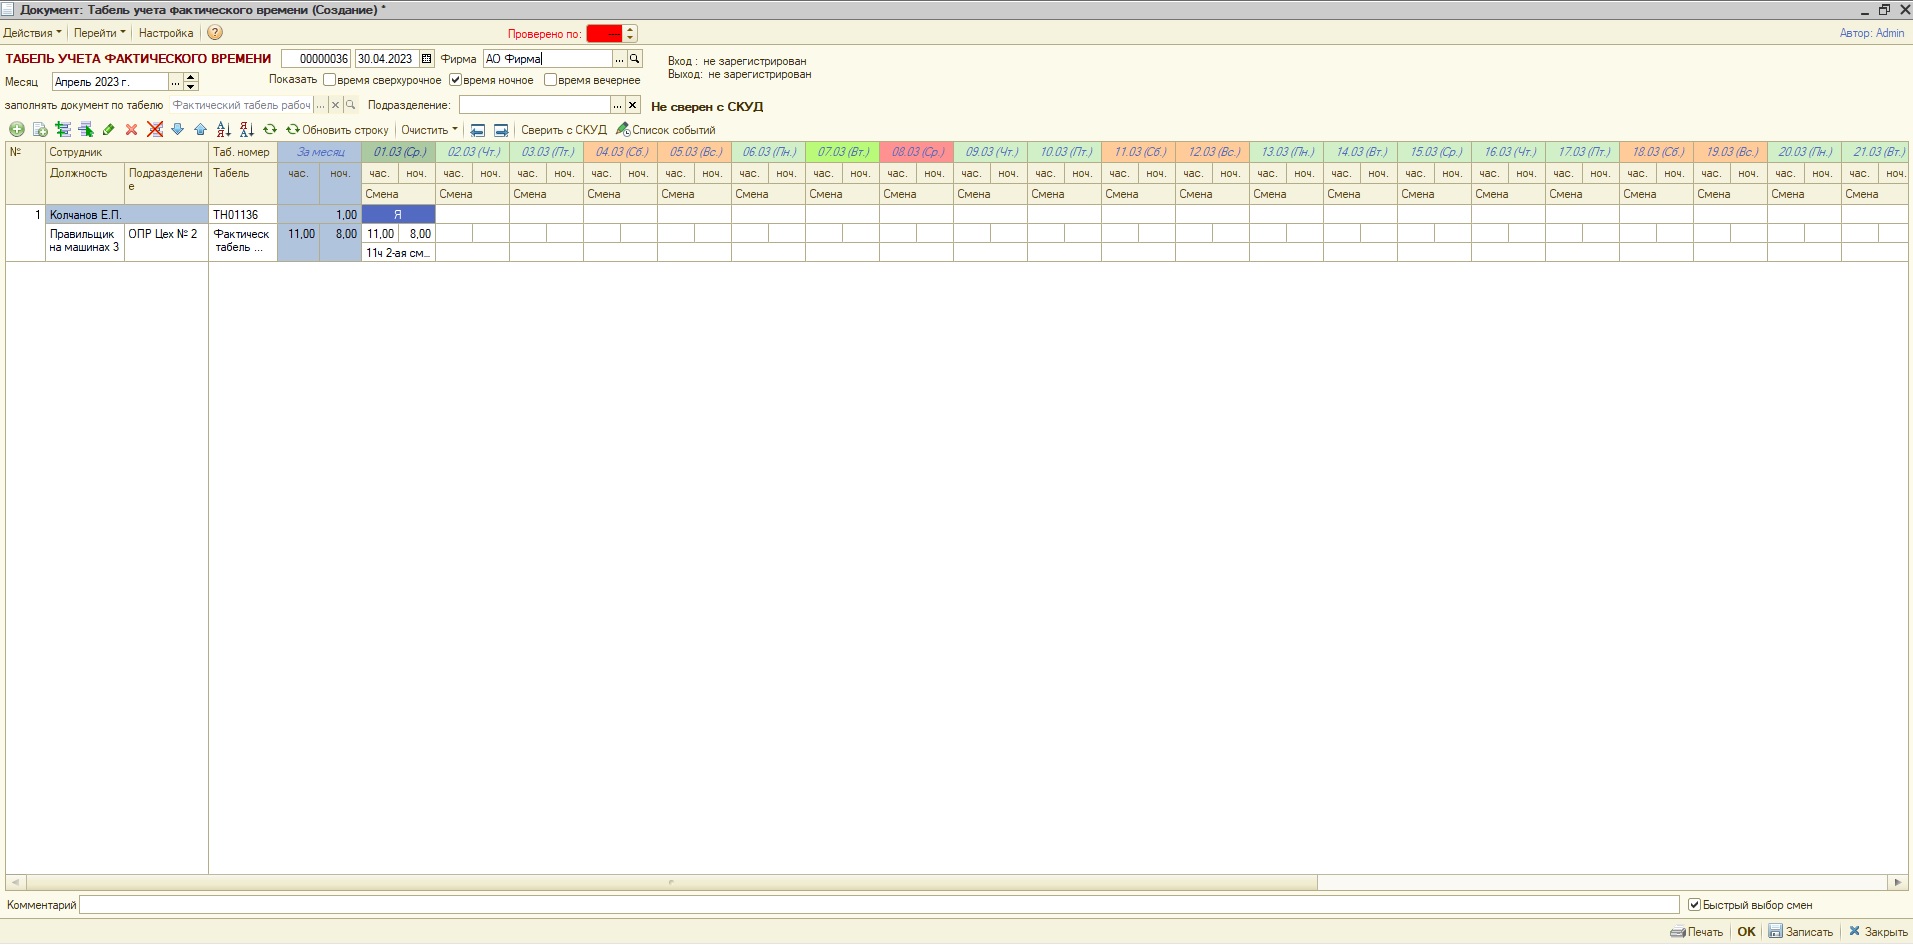Image resolution: width=1913 pixels, height=945 pixels.
Task: Click the pencil edit row icon
Action: tap(108, 130)
